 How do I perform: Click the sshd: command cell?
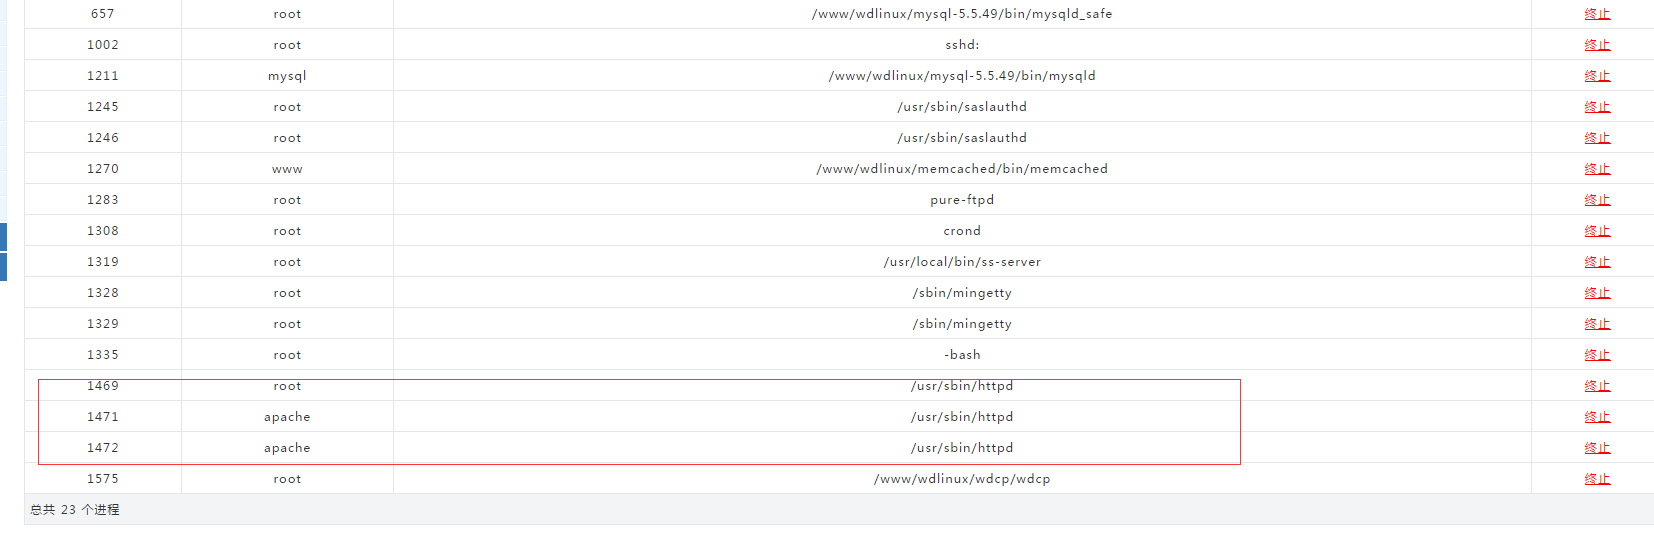962,45
